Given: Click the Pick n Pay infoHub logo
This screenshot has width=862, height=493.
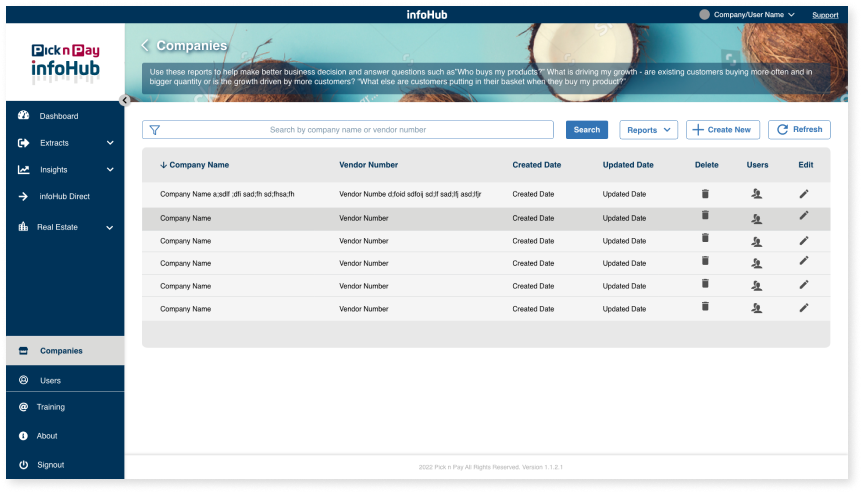Looking at the screenshot, I should pos(65,63).
